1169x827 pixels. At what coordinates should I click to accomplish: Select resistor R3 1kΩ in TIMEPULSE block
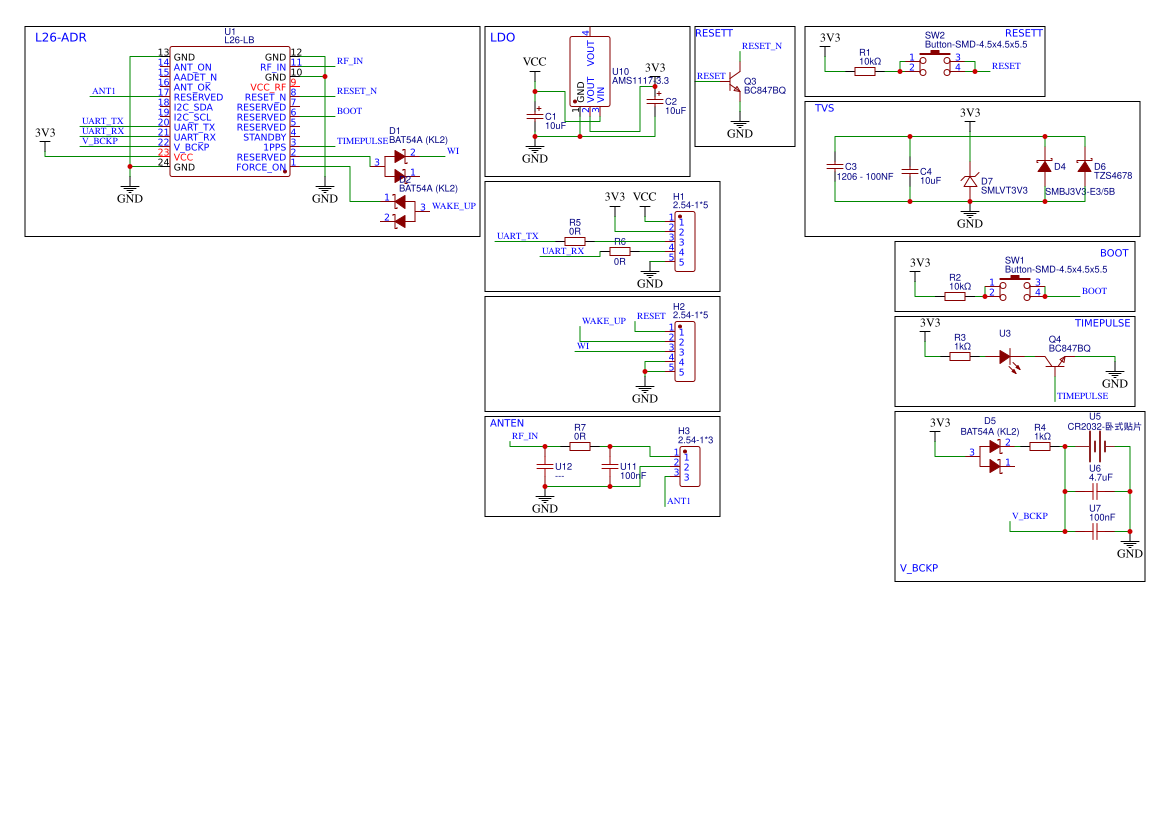[x=960, y=356]
